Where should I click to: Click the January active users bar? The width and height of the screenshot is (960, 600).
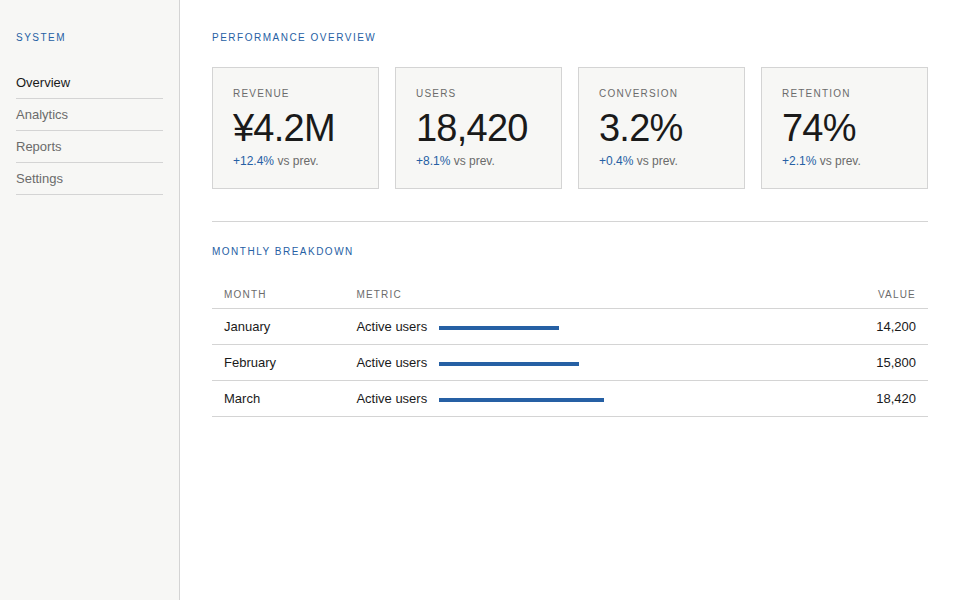[x=499, y=328]
